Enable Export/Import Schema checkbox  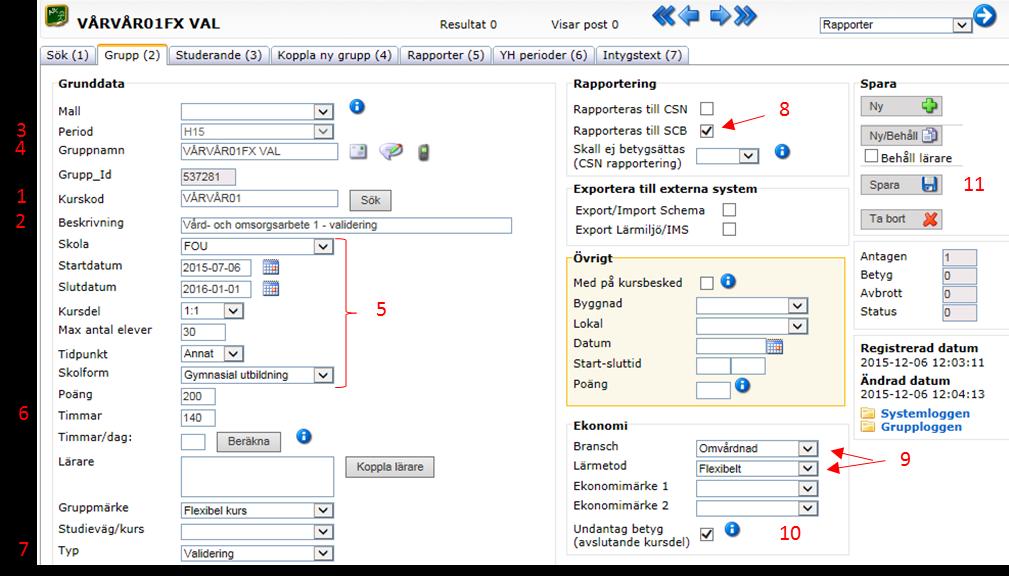coord(729,210)
